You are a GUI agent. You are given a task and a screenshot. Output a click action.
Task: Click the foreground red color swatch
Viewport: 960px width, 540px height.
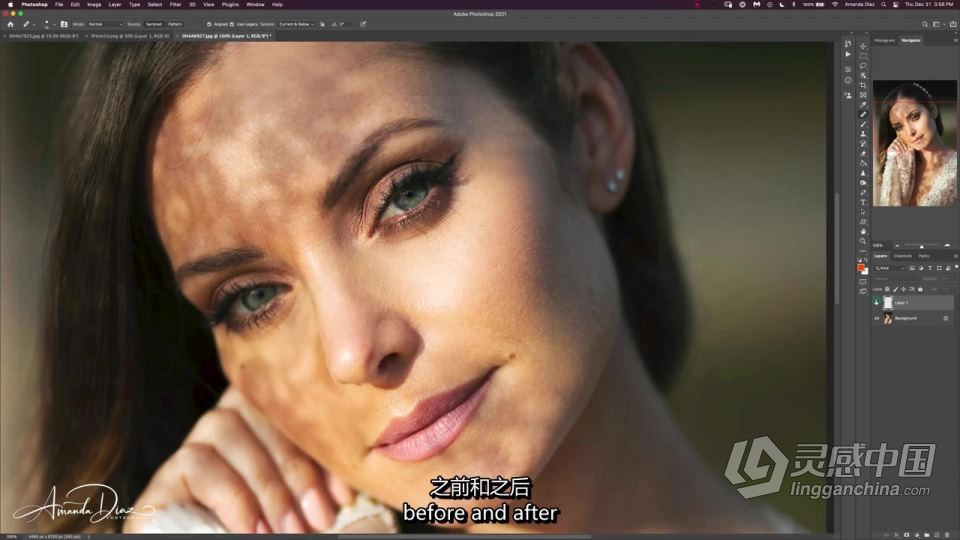coord(861,268)
